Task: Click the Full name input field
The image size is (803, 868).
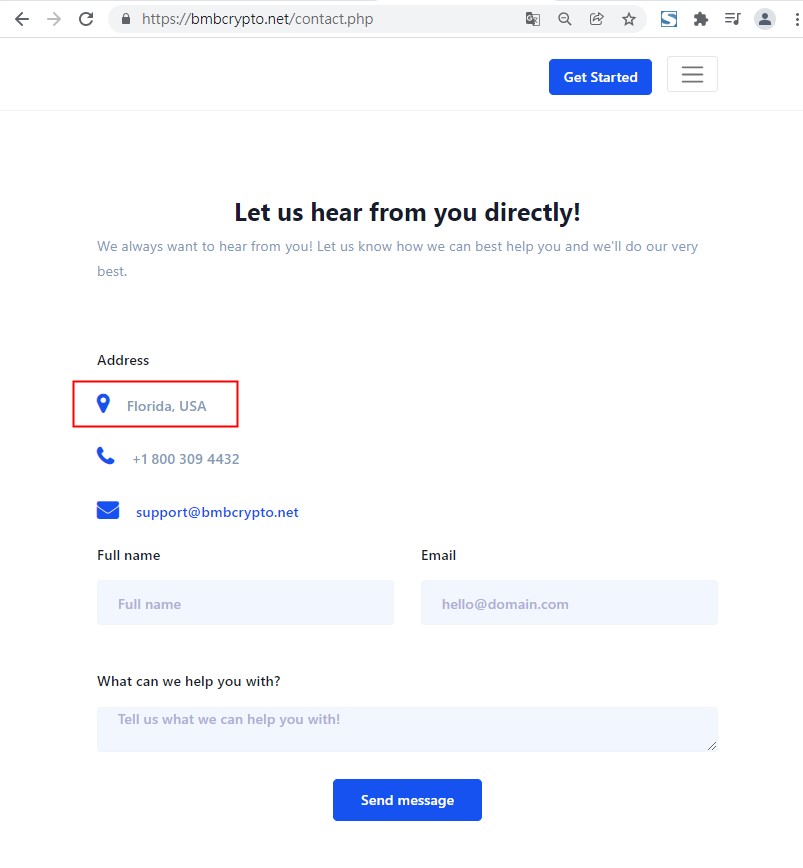Action: click(245, 603)
